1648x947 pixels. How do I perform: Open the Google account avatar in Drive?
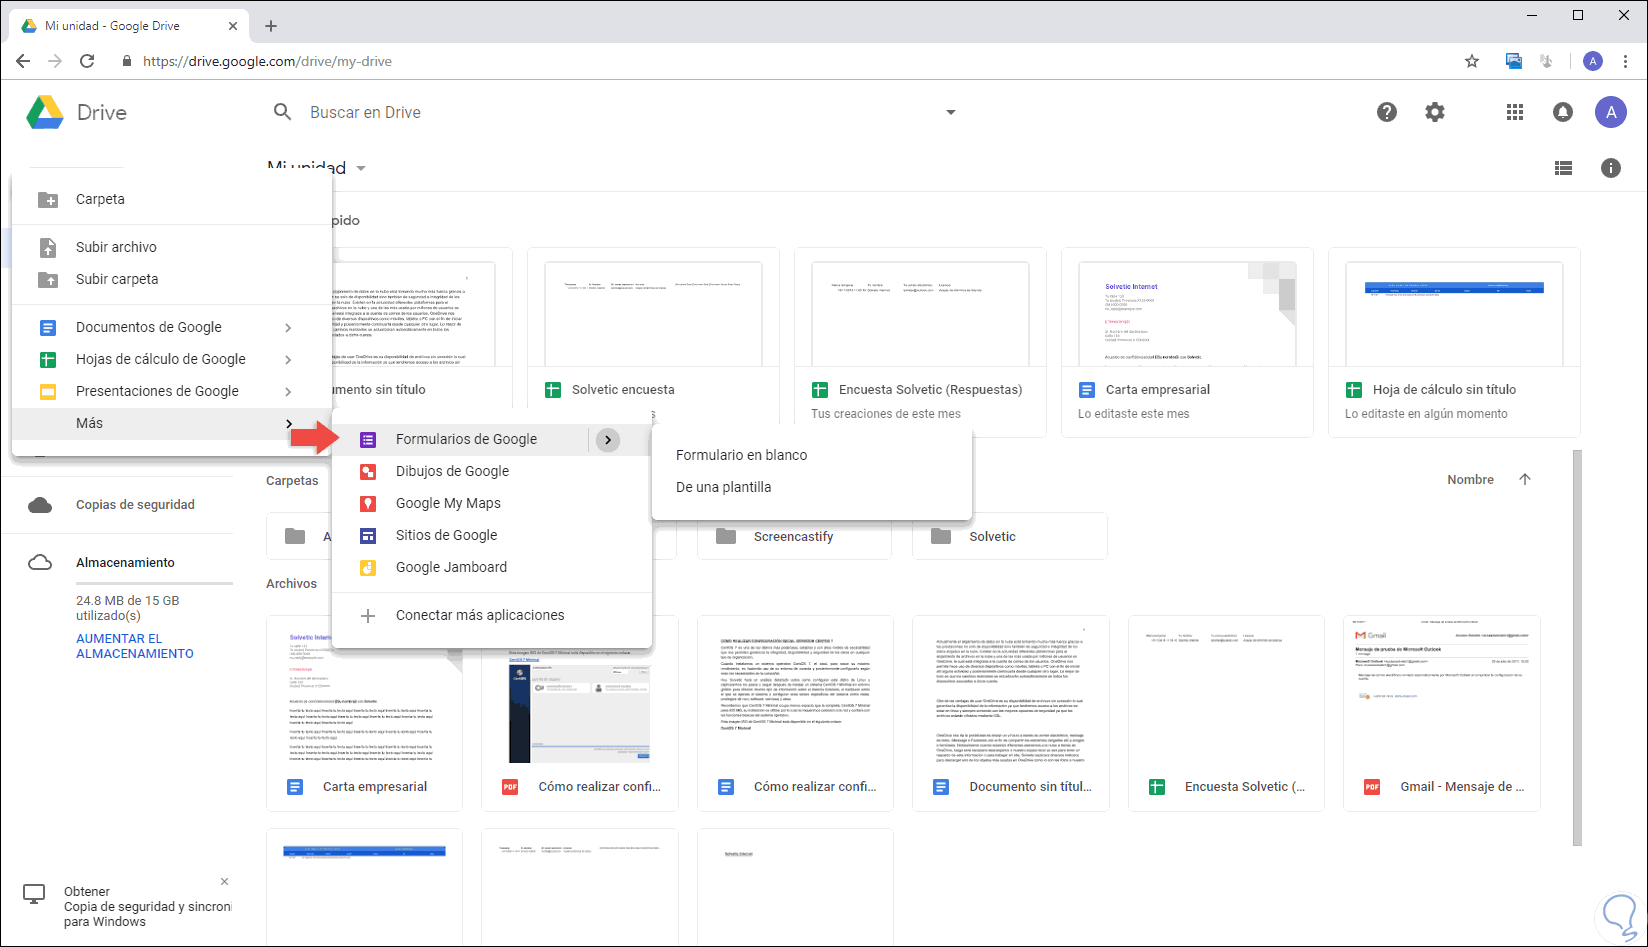tap(1611, 112)
